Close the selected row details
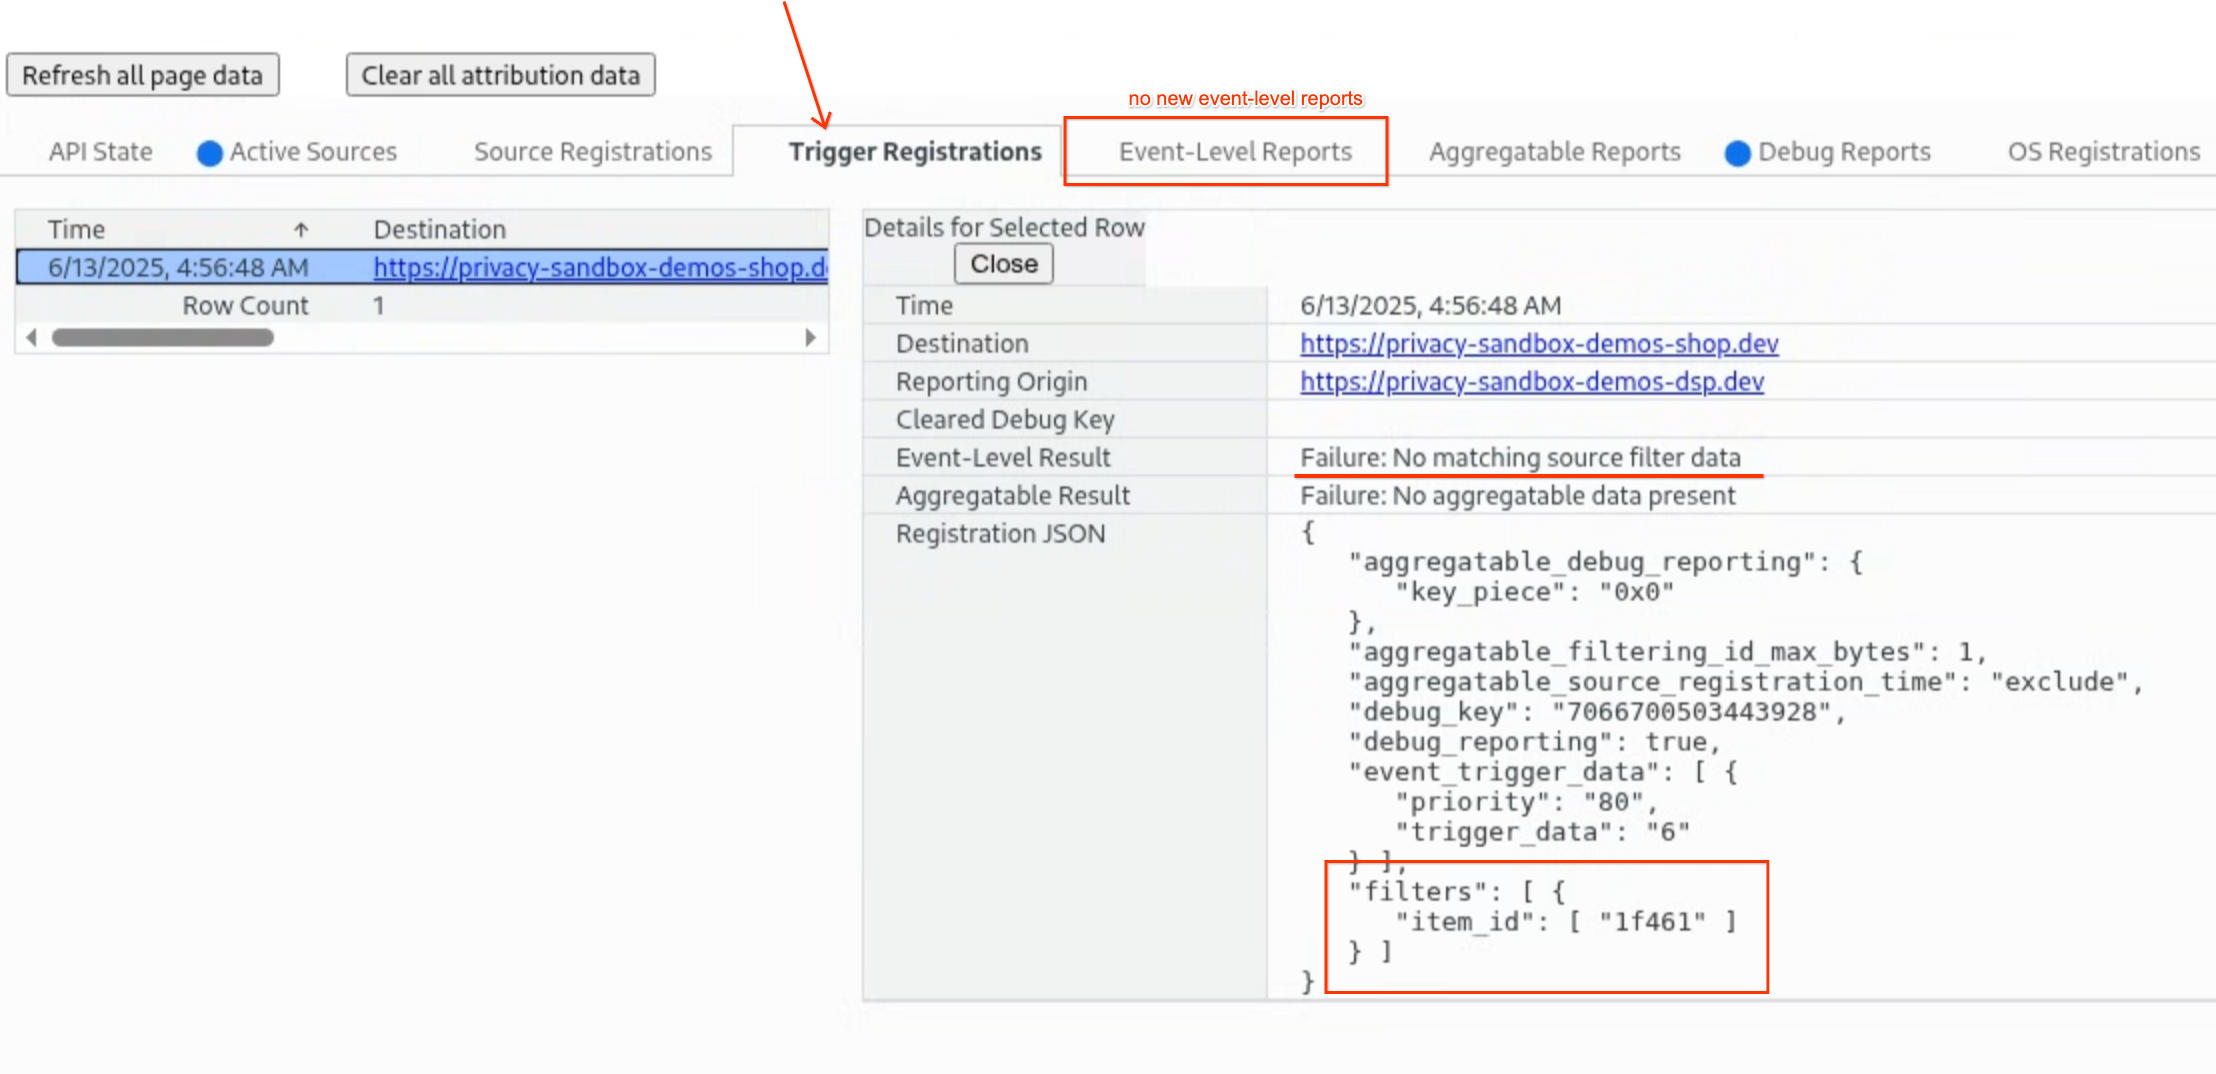2216x1074 pixels. [1003, 264]
